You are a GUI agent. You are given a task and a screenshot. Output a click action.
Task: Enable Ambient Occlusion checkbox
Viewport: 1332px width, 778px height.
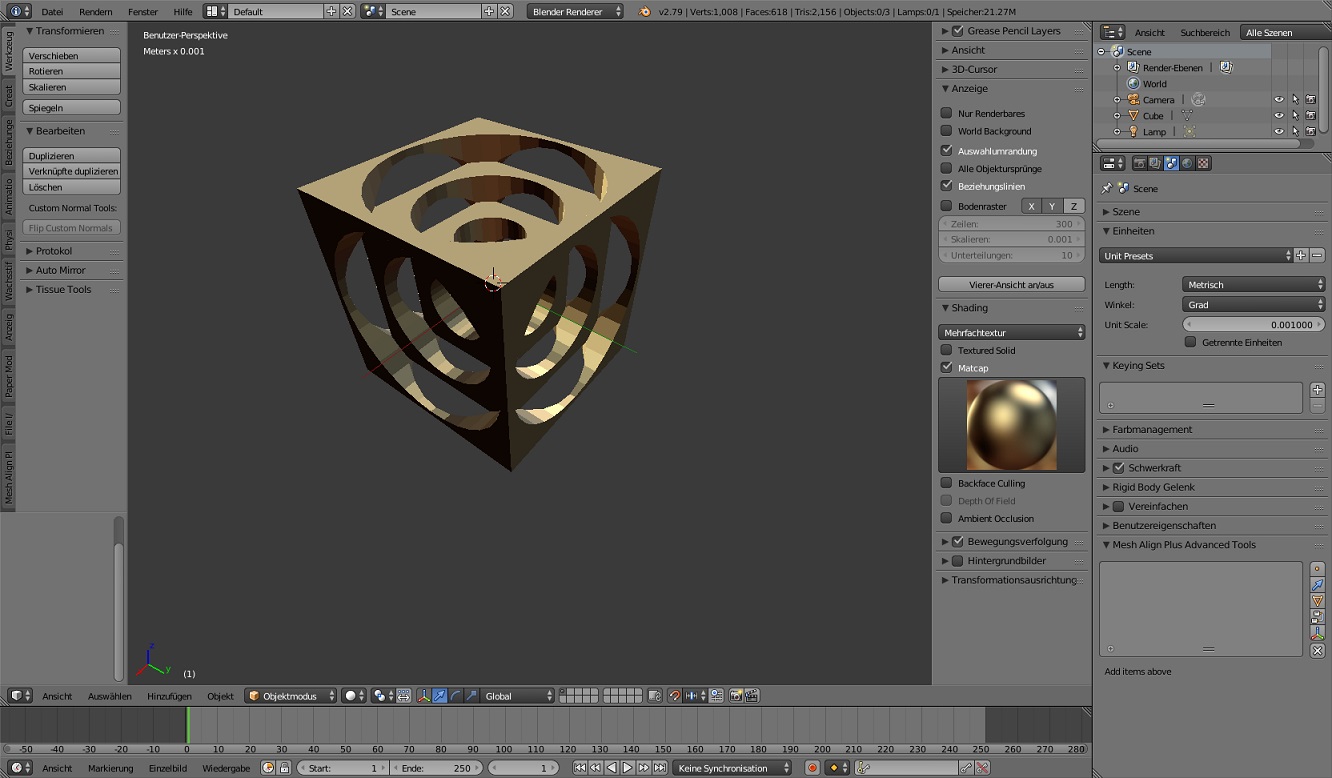946,518
